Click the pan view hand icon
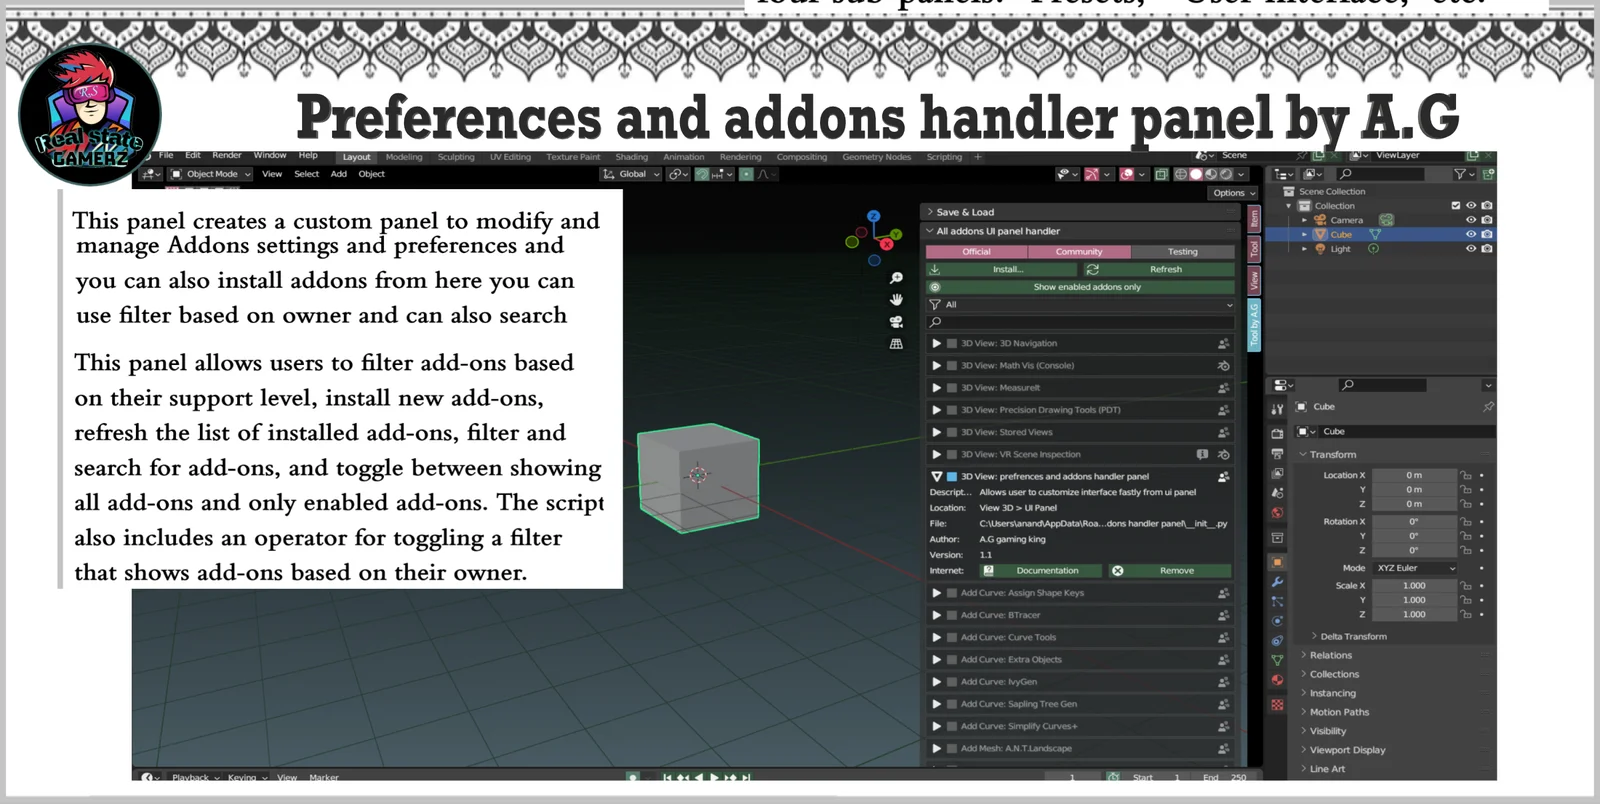This screenshot has width=1600, height=804. pyautogui.click(x=896, y=299)
